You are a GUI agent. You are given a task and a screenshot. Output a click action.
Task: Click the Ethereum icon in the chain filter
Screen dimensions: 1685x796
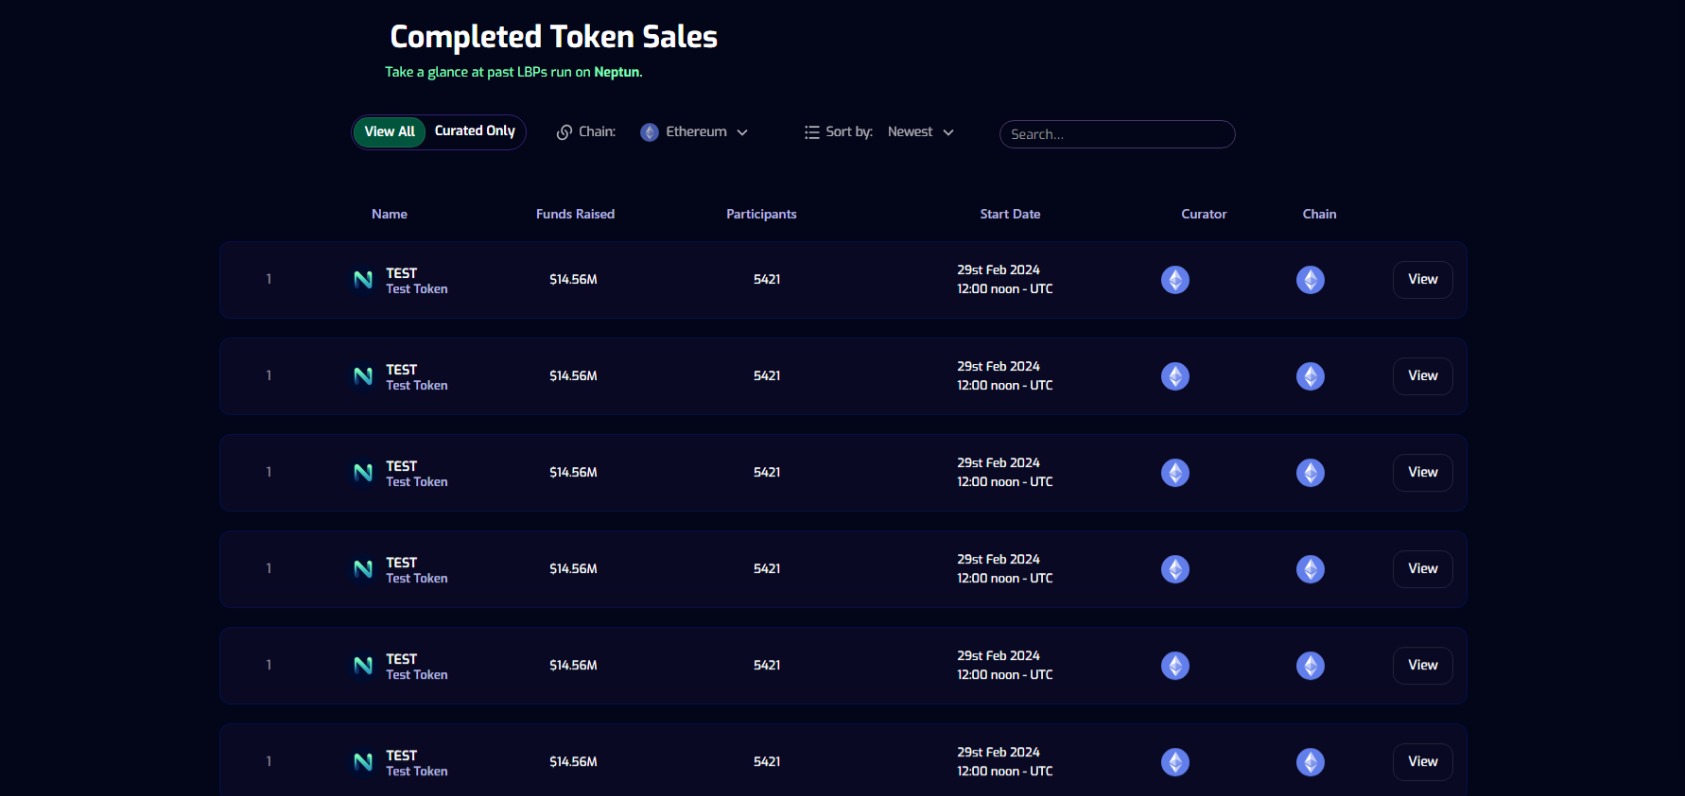[x=649, y=132]
